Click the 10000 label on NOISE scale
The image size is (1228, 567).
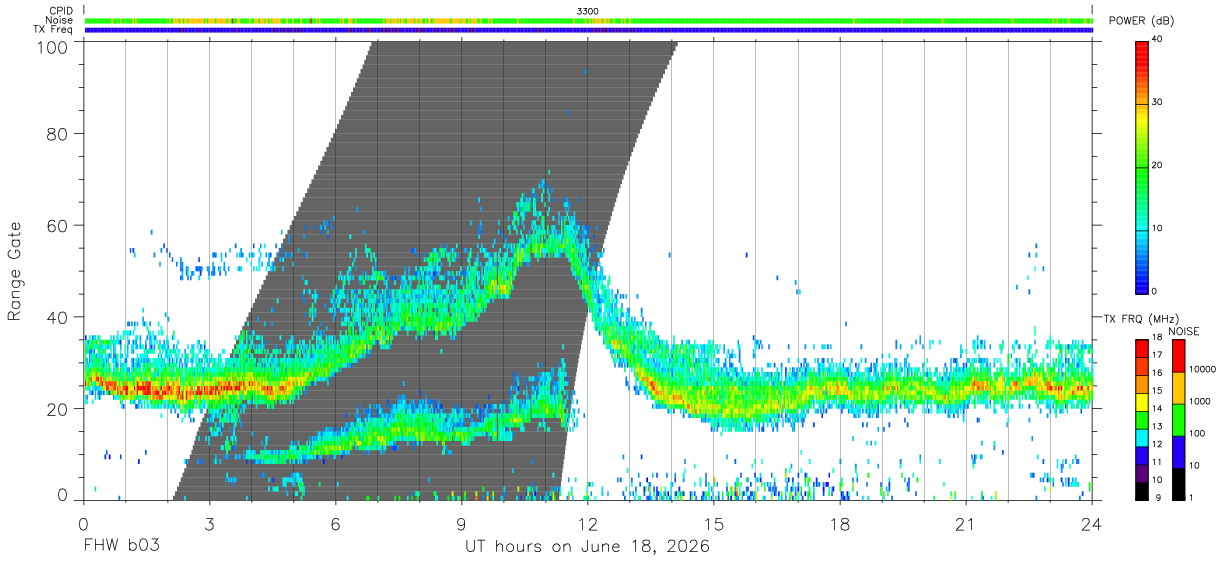[1204, 370]
